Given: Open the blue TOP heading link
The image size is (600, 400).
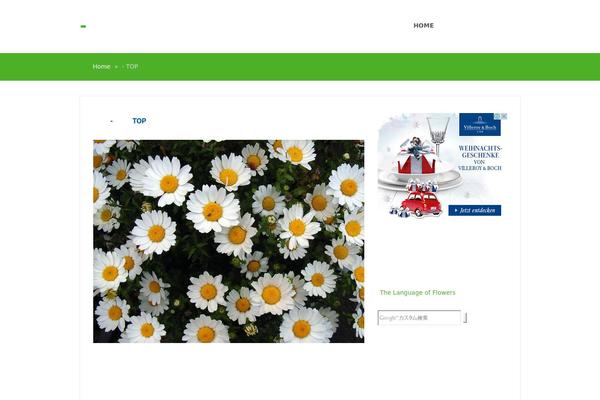Looking at the screenshot, I should tap(139, 121).
